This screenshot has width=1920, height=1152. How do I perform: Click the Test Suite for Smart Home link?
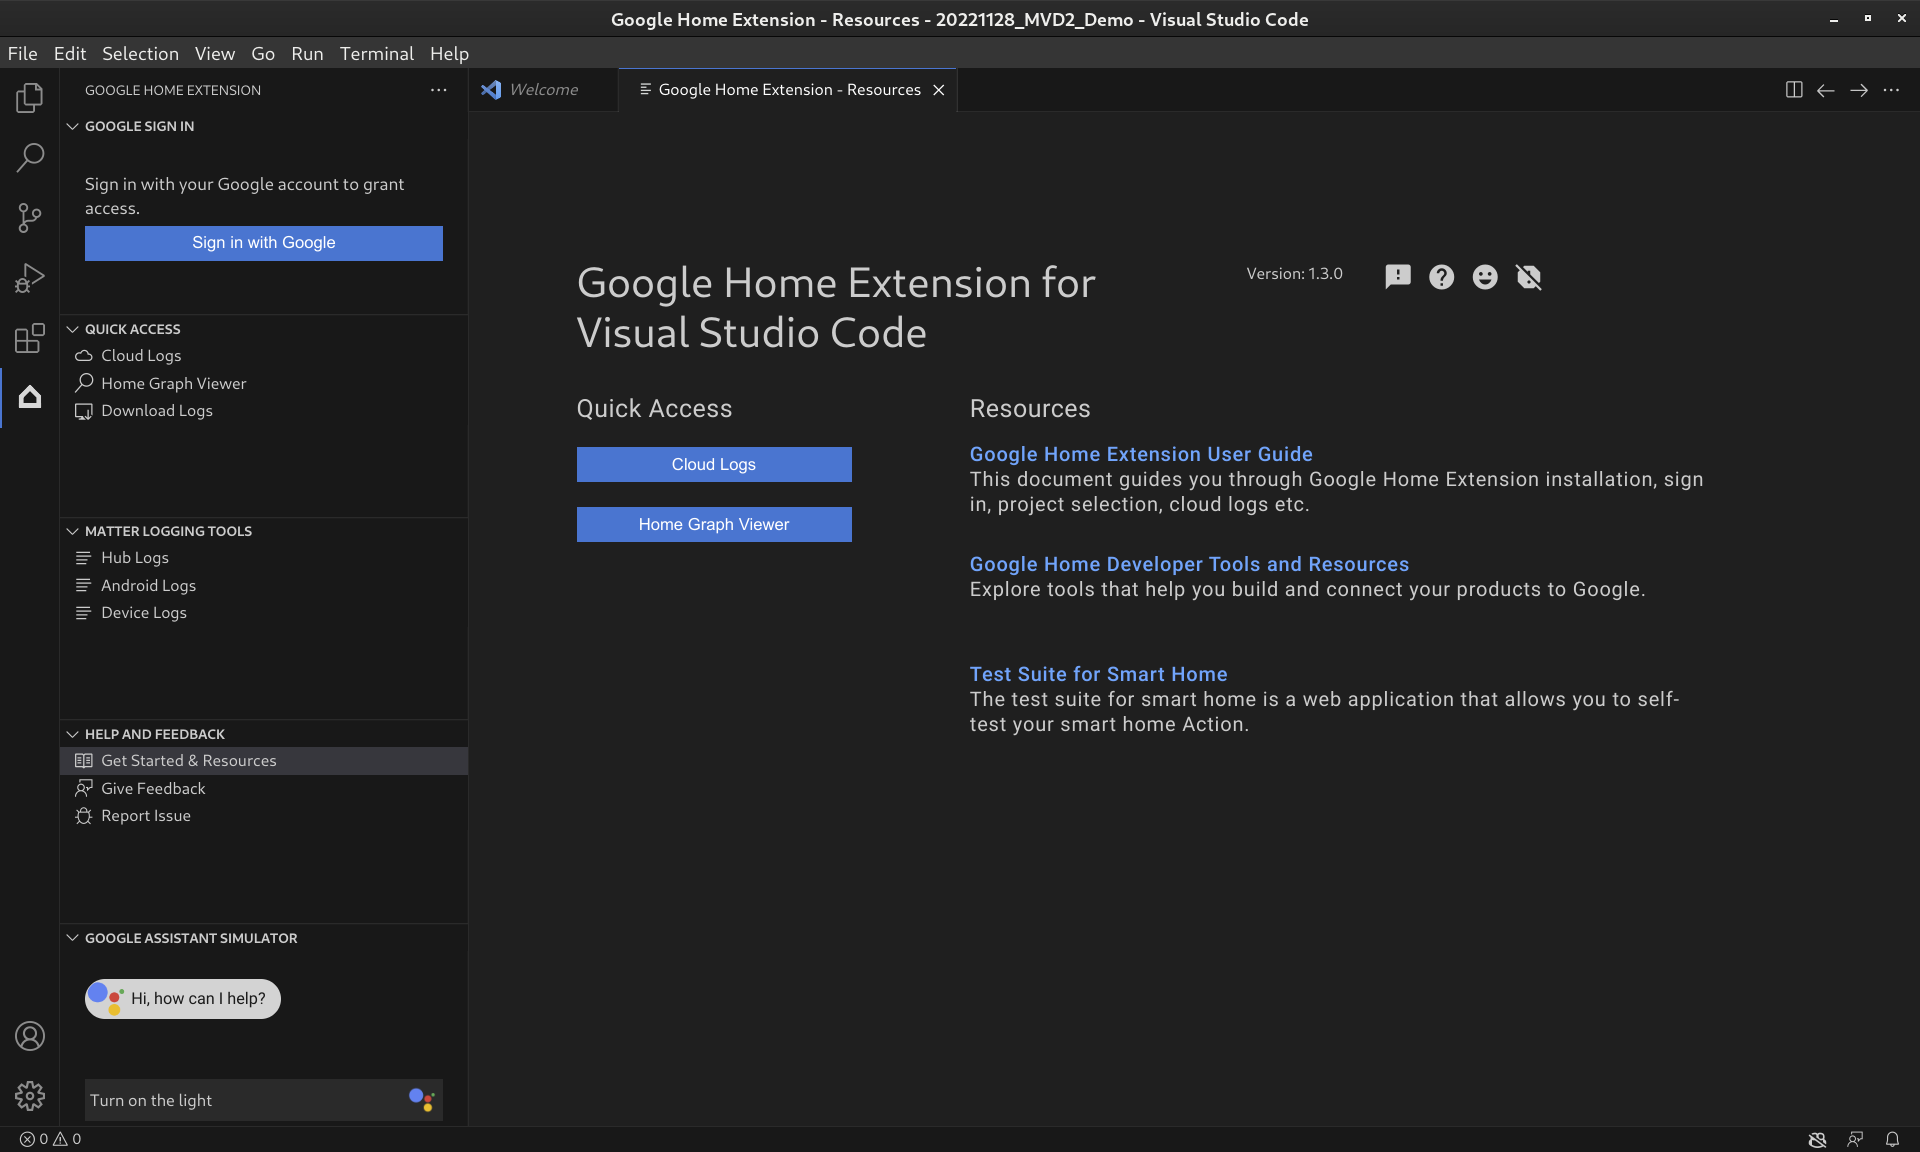1099,675
